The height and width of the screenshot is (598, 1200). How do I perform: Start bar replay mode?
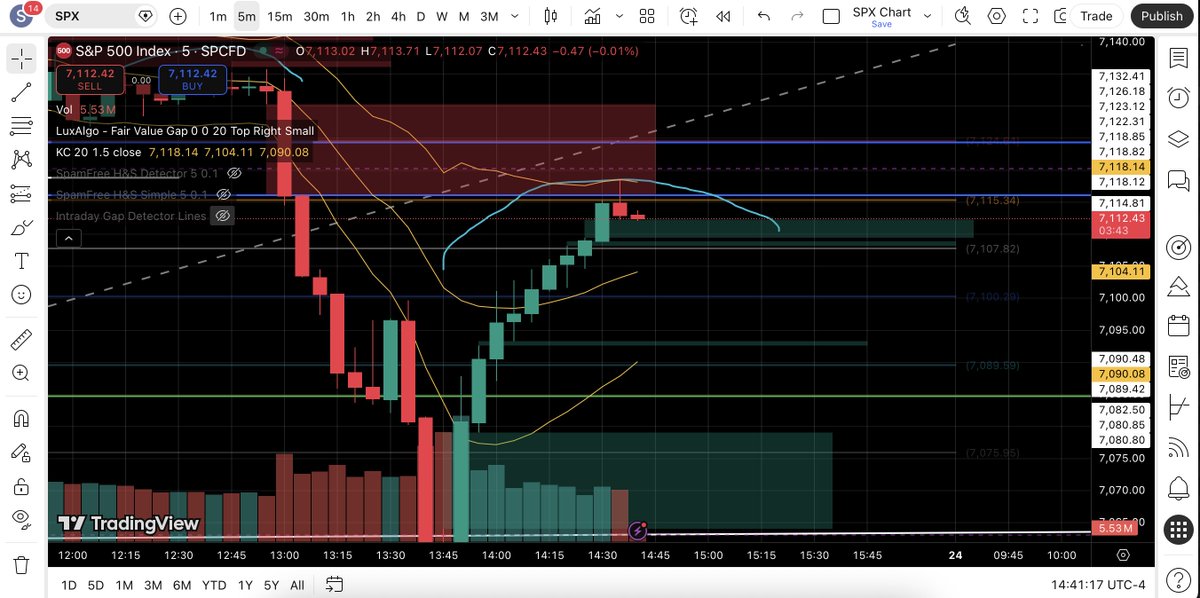point(722,16)
